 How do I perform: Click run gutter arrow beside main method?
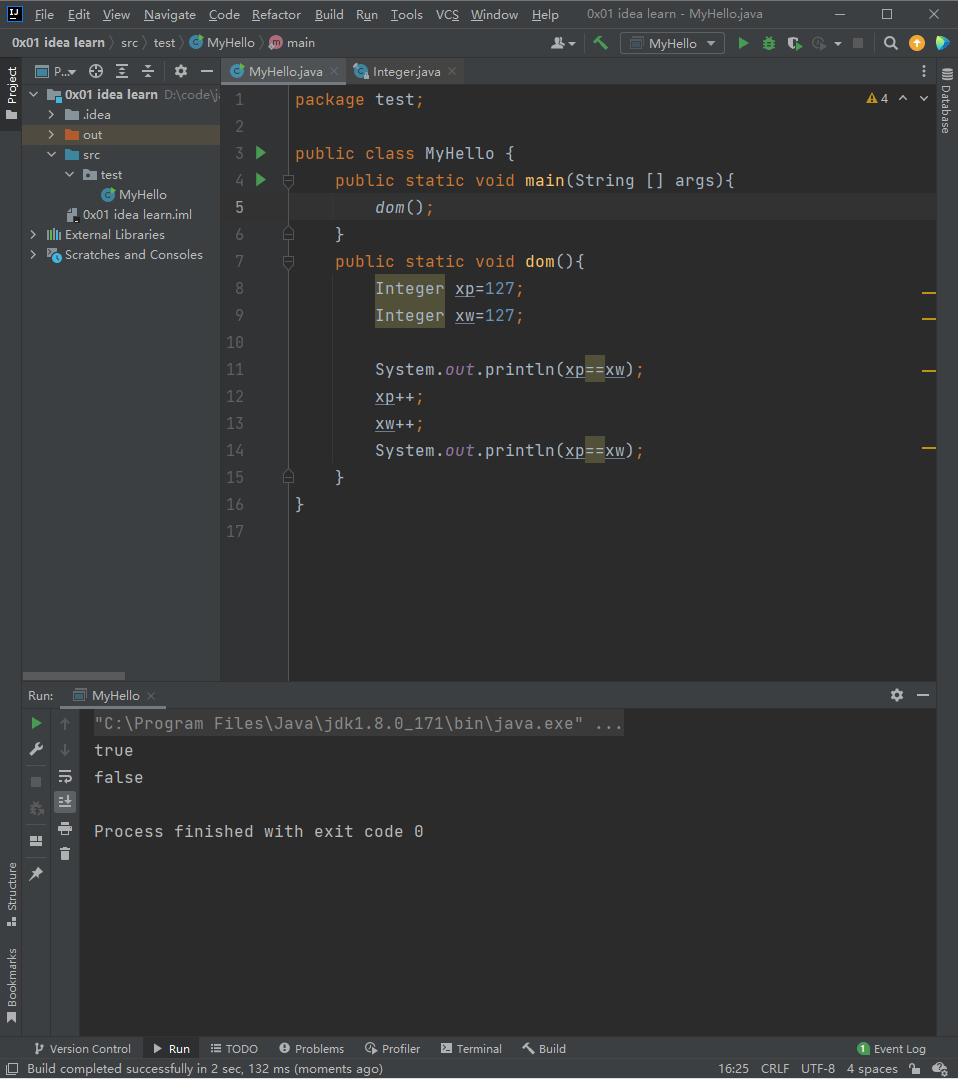click(x=261, y=180)
